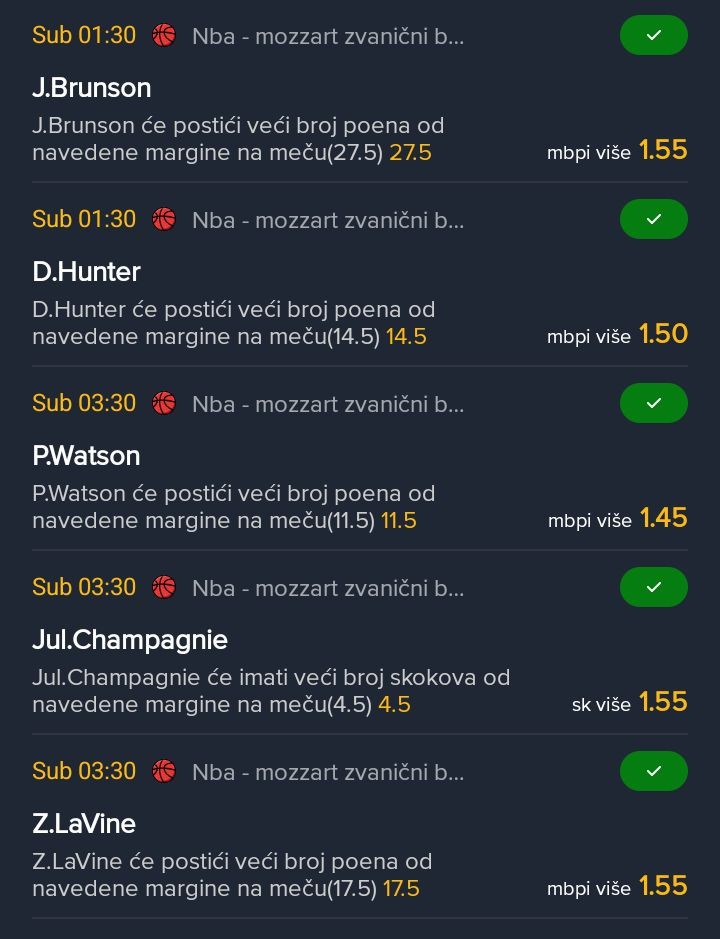Screen dimensions: 720x939
Task: Tap green checkmark badge for D.Hunter bet
Action: click(654, 220)
